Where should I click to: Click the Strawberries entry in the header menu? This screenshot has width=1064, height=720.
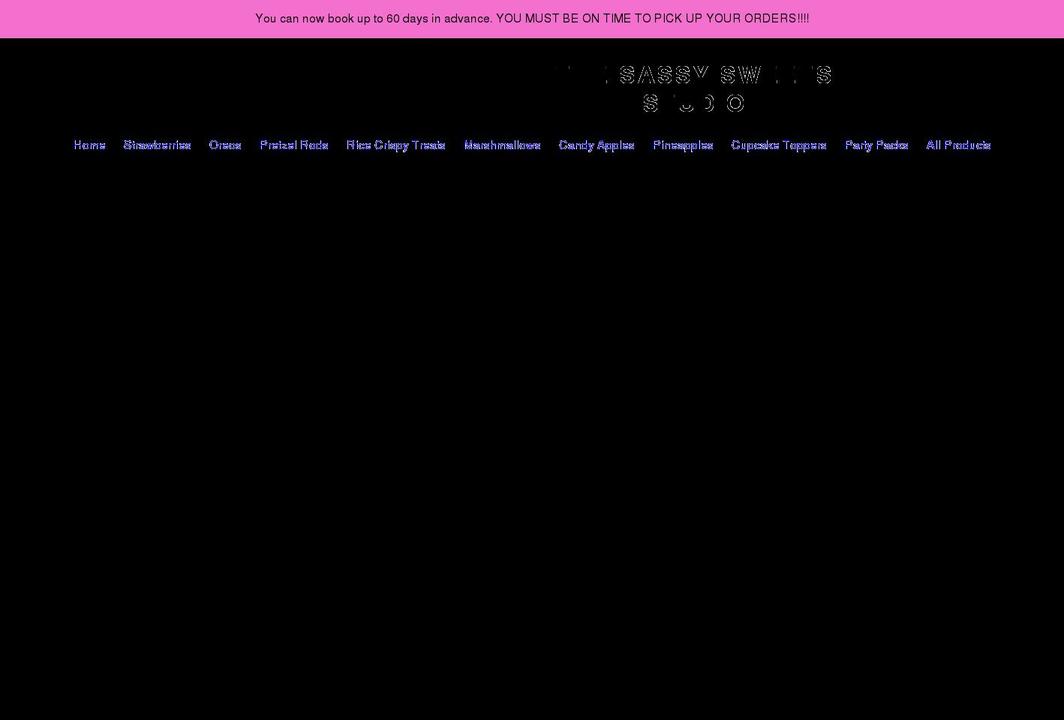157,144
